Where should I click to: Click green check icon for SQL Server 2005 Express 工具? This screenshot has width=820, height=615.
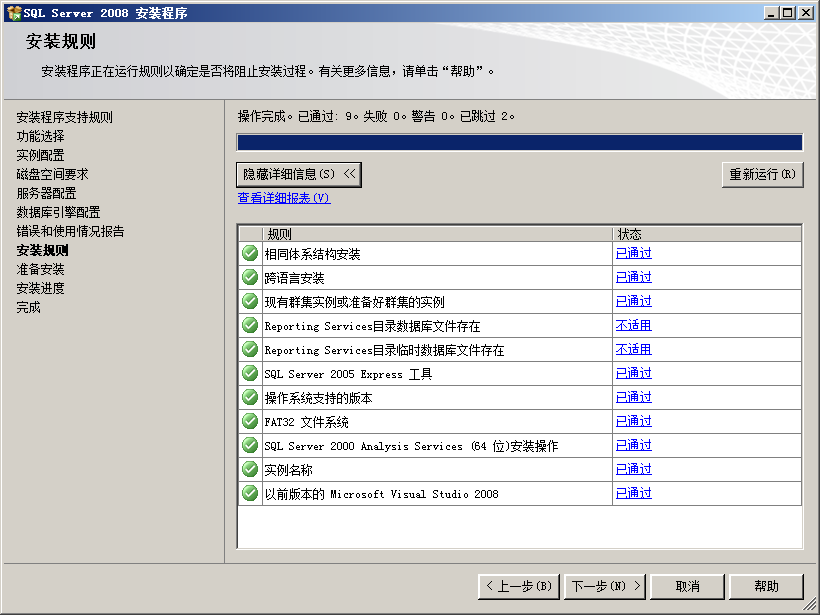click(x=250, y=373)
